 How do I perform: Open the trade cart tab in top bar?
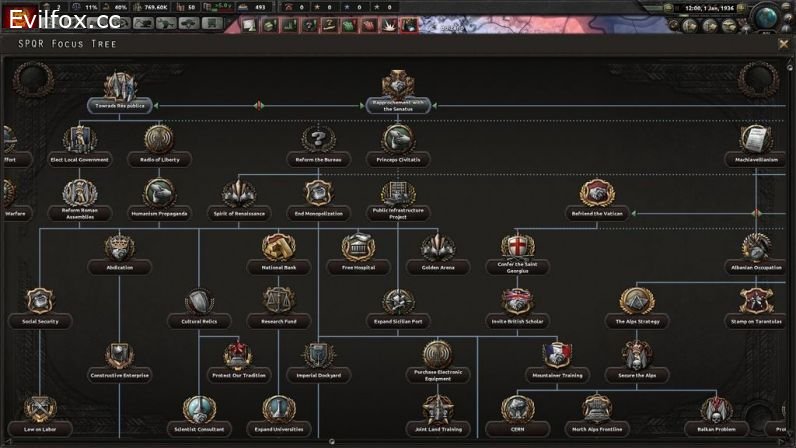tap(212, 23)
